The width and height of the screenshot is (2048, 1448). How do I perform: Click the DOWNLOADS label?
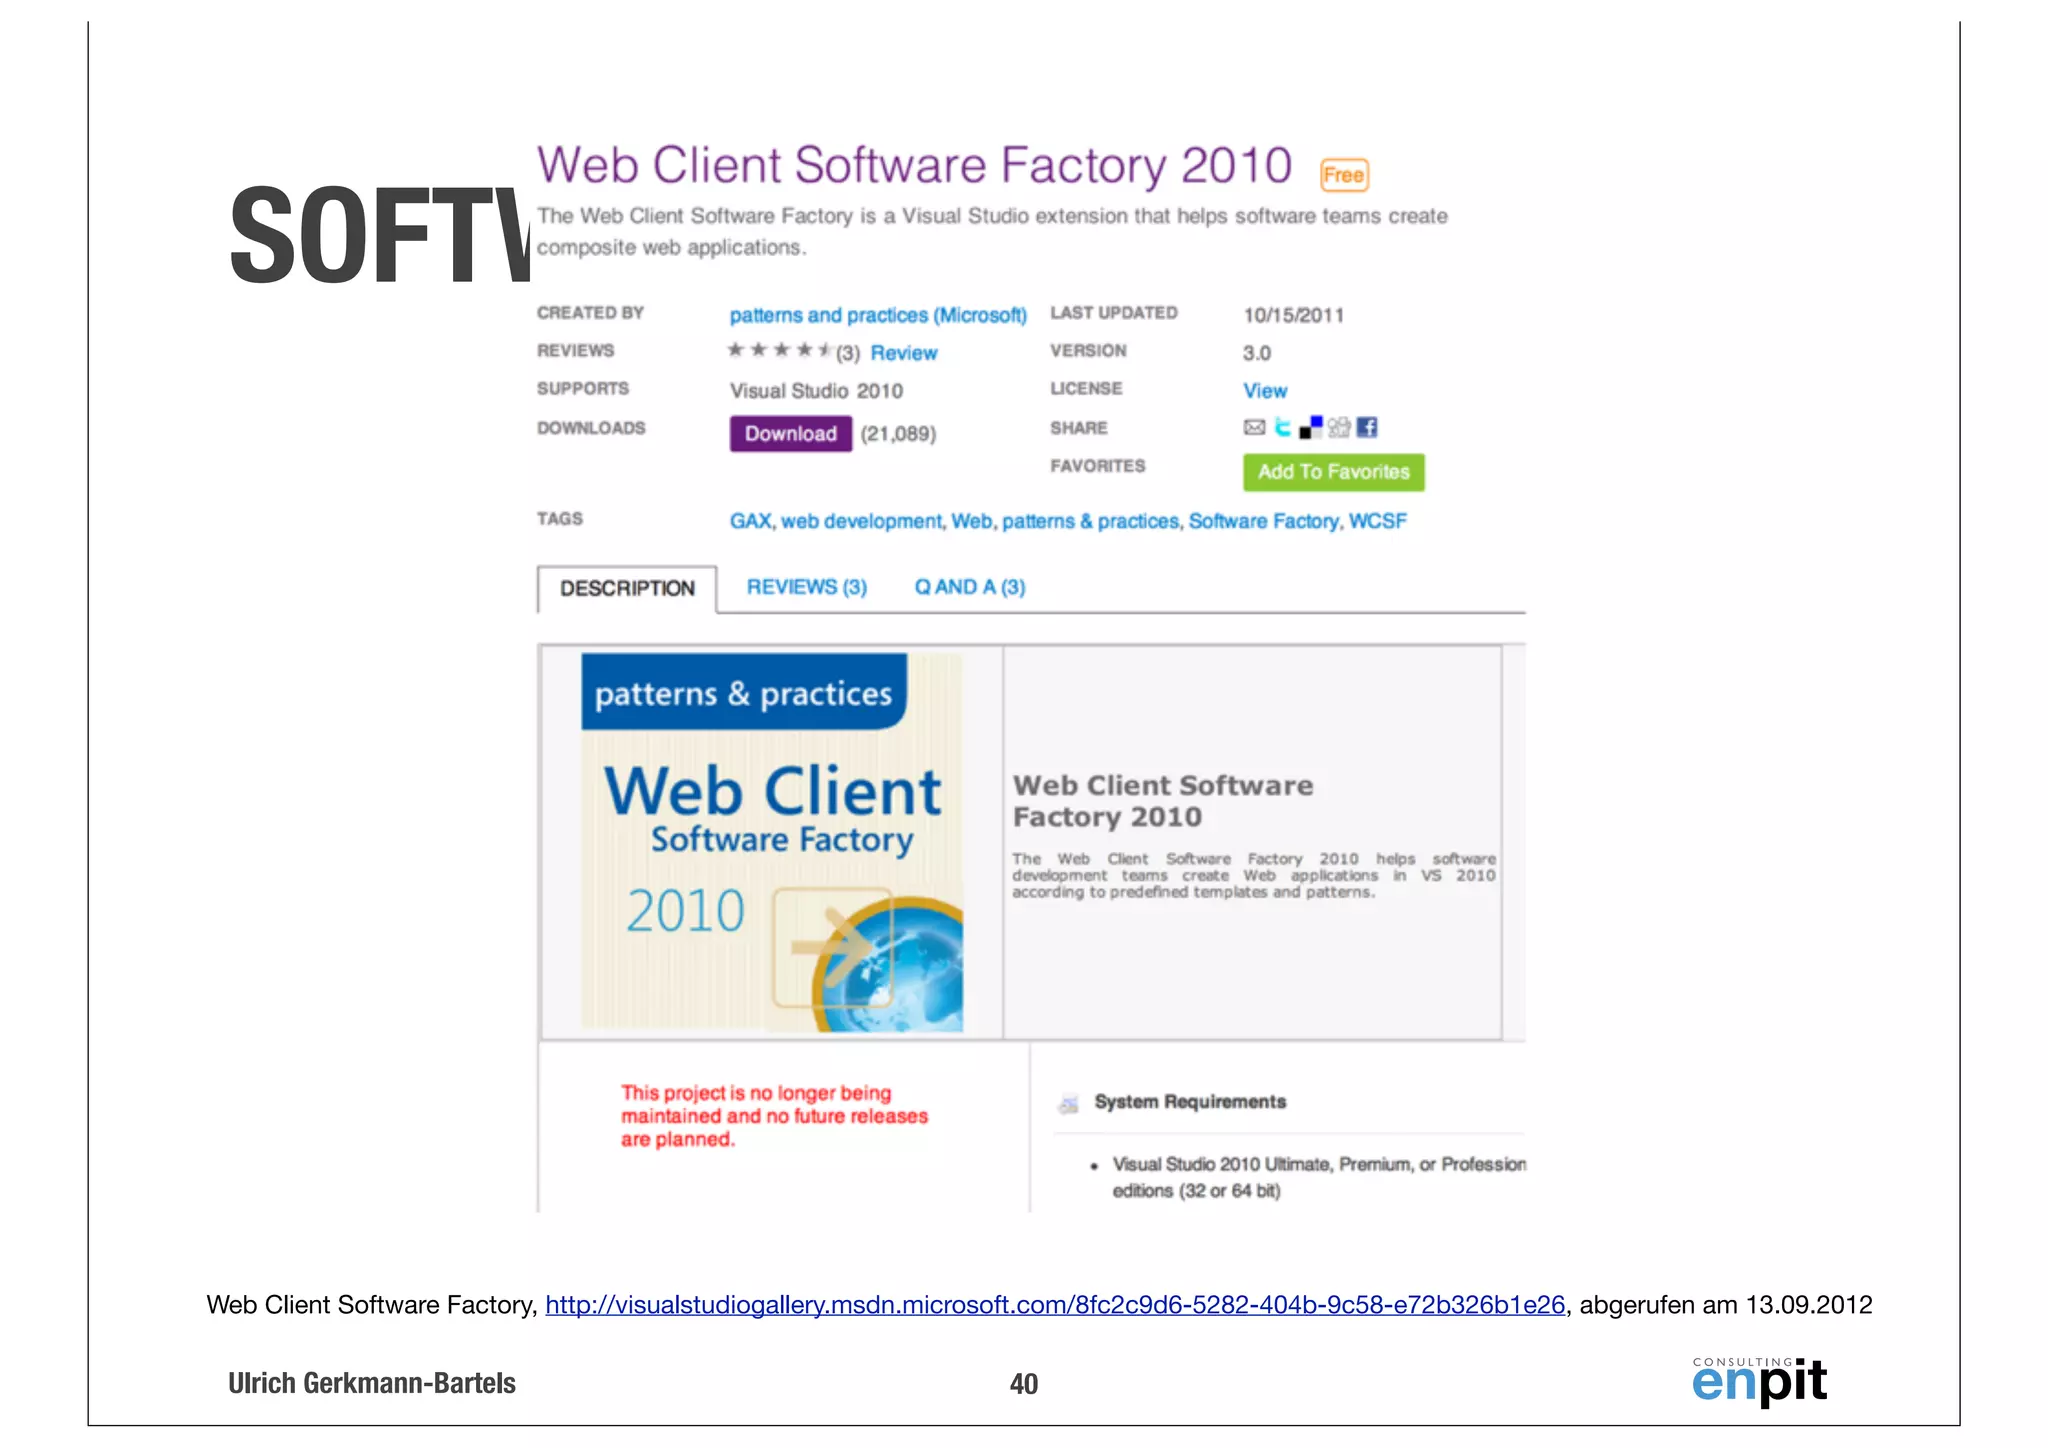591,428
